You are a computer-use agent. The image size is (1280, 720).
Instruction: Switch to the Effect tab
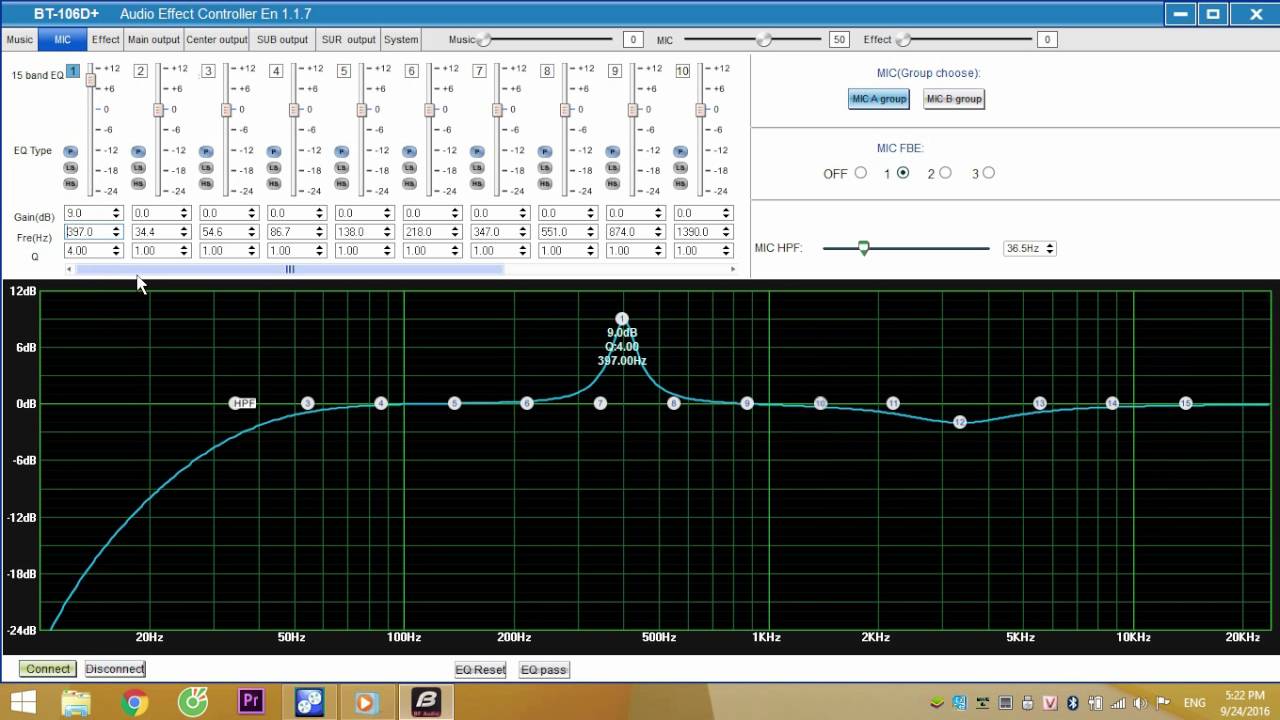pyautogui.click(x=105, y=40)
